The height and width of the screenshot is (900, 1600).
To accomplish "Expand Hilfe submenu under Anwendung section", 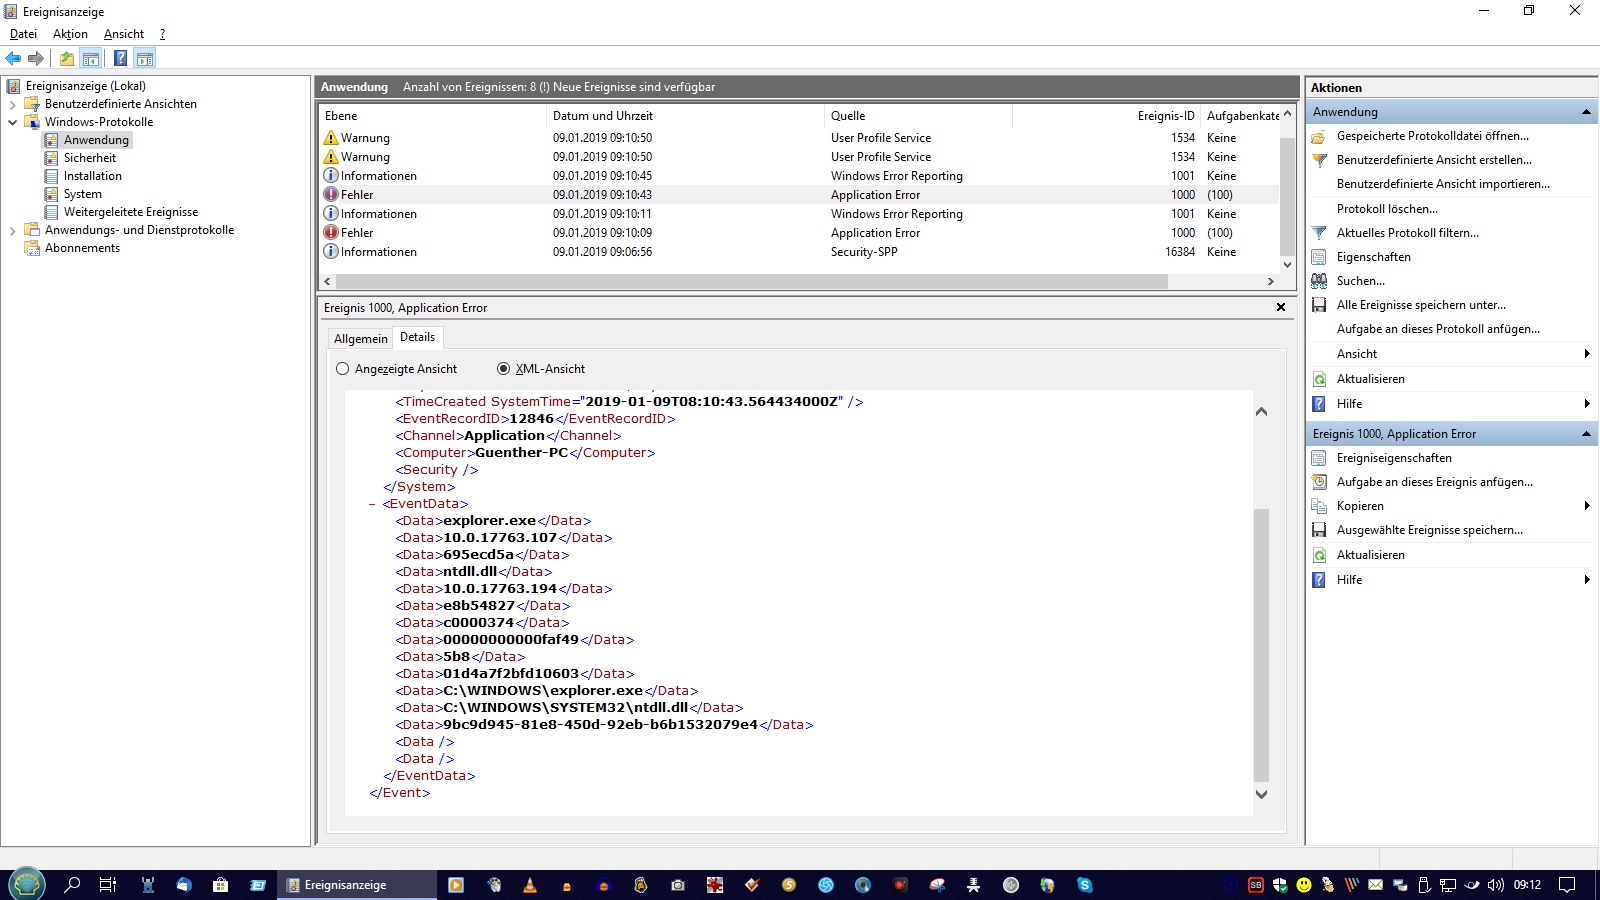I will click(1587, 404).
